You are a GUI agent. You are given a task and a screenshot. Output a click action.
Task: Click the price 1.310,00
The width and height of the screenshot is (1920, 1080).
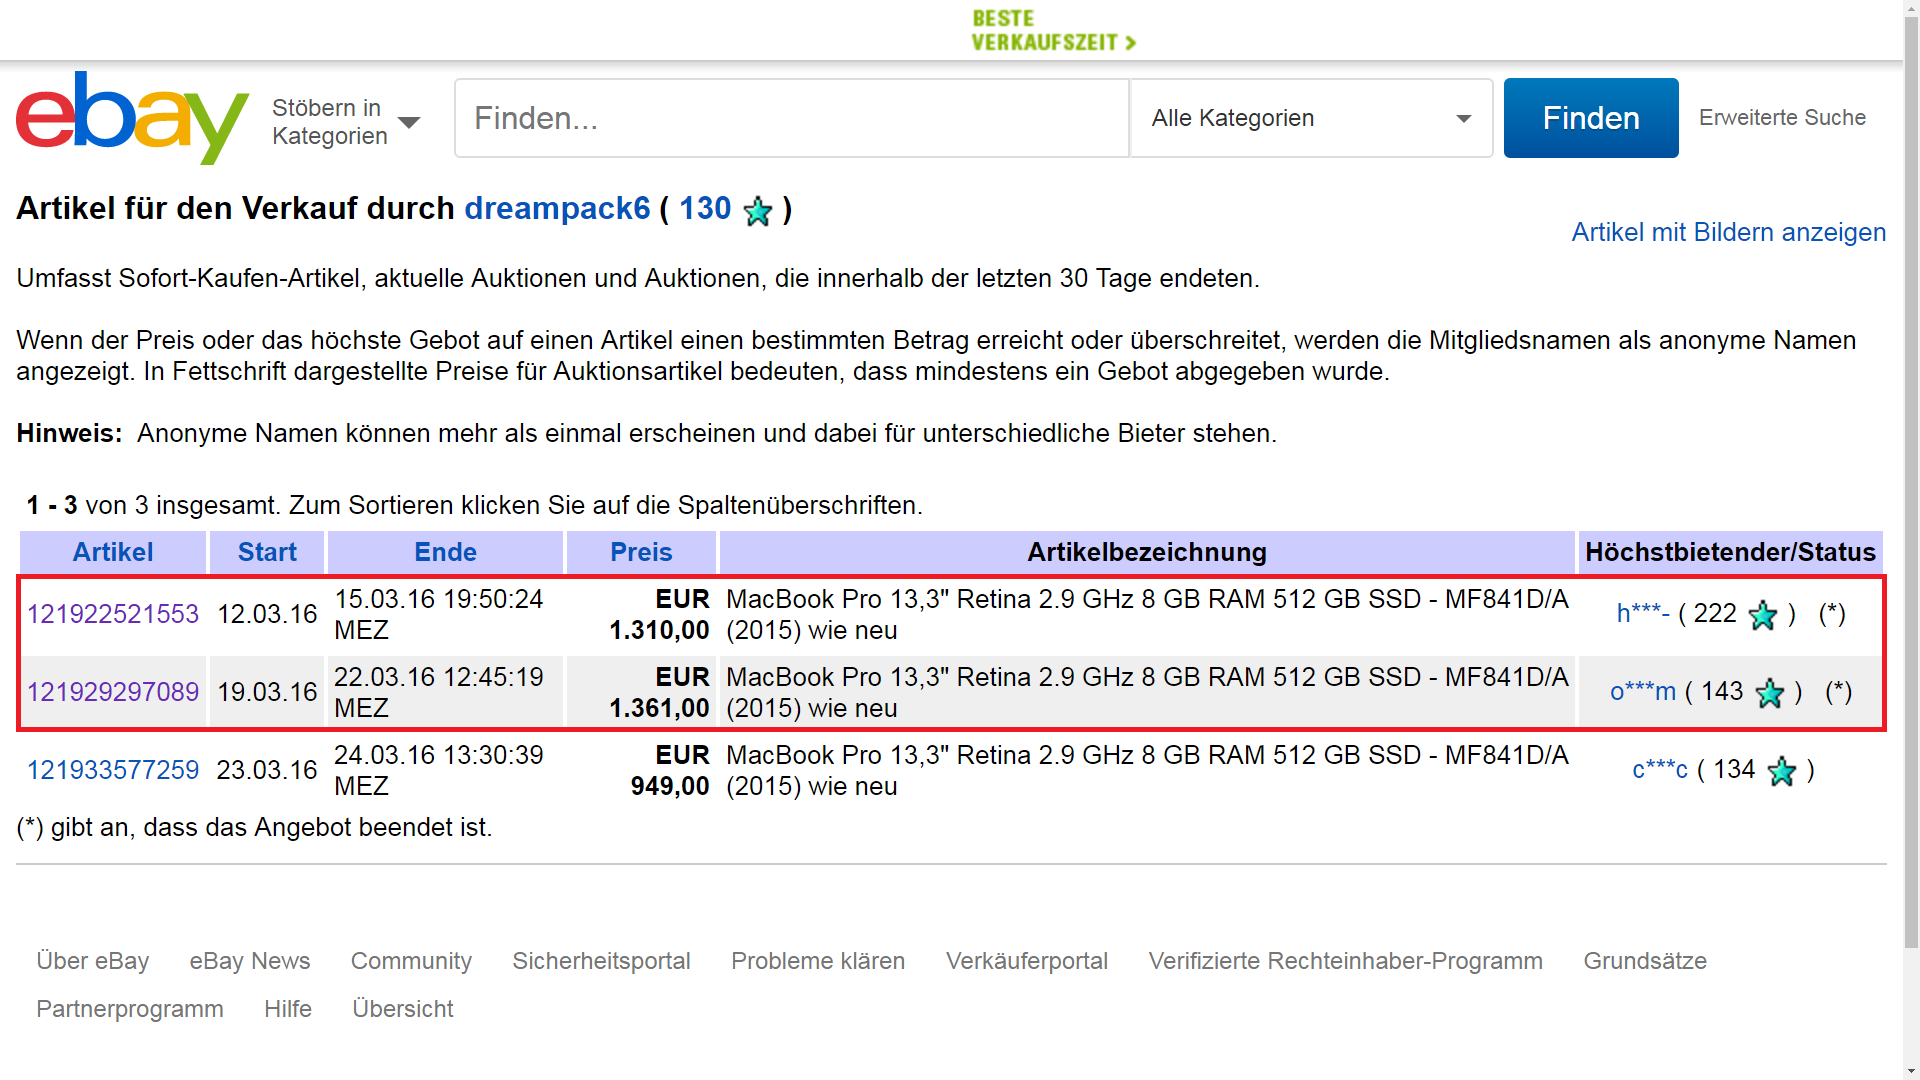[659, 630]
